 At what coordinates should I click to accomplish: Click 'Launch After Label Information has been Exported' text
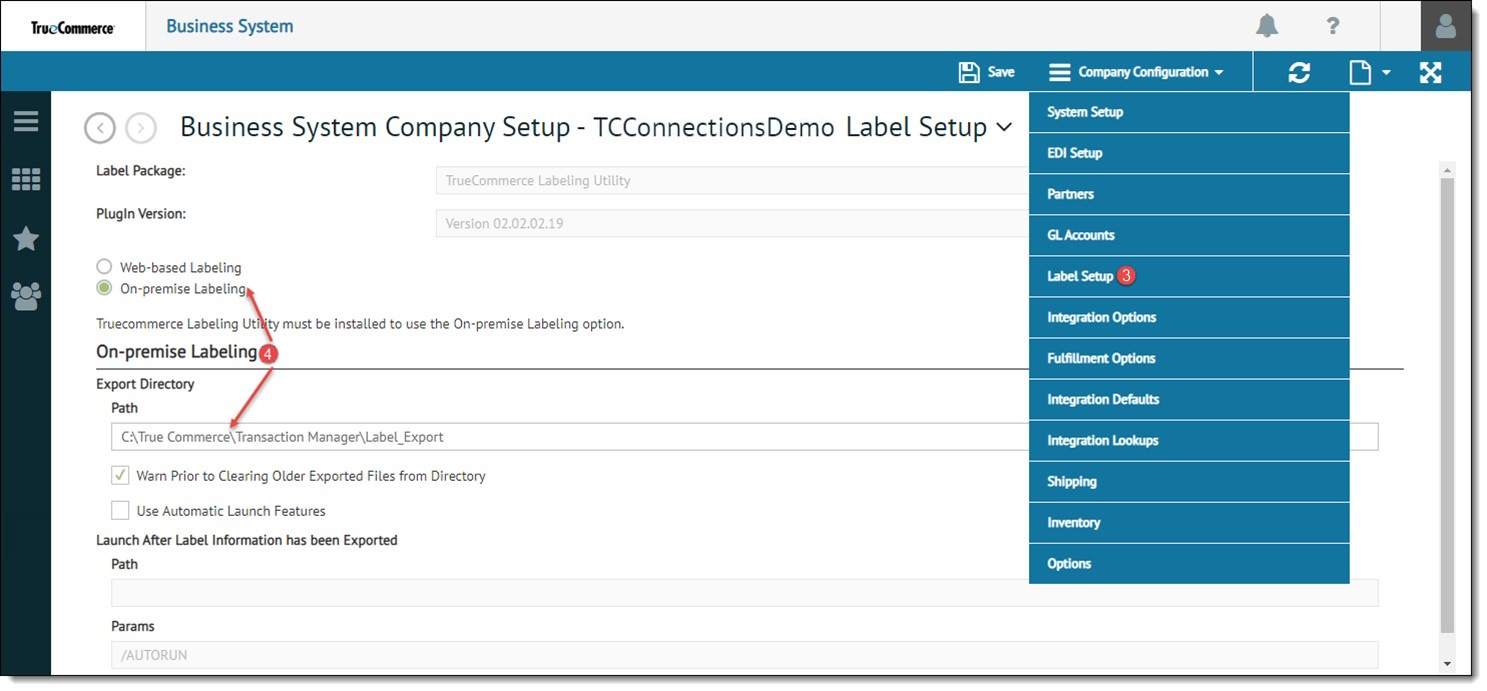(x=247, y=540)
